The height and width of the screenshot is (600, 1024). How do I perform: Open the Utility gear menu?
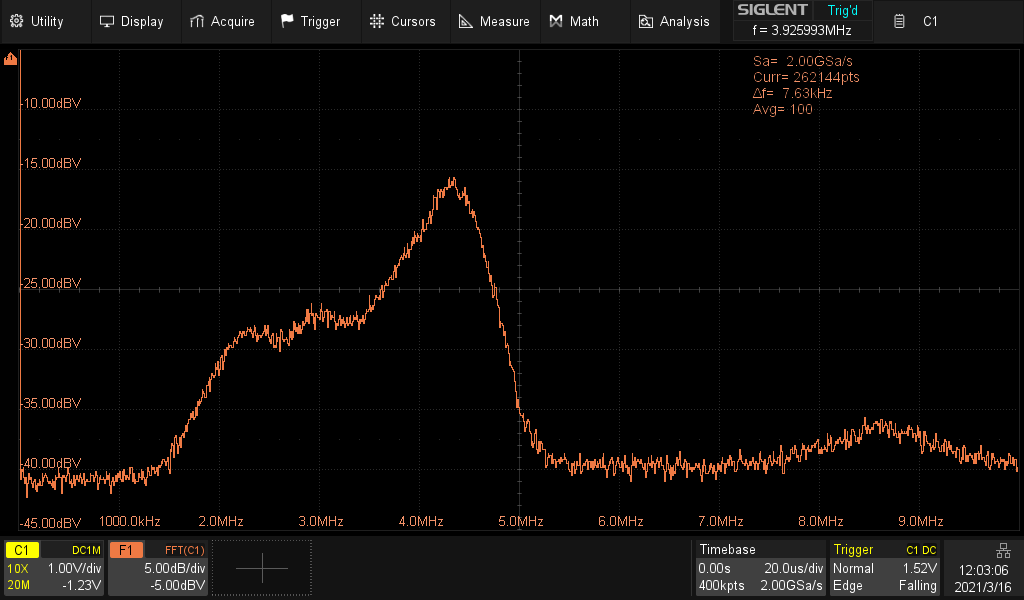tap(37, 22)
